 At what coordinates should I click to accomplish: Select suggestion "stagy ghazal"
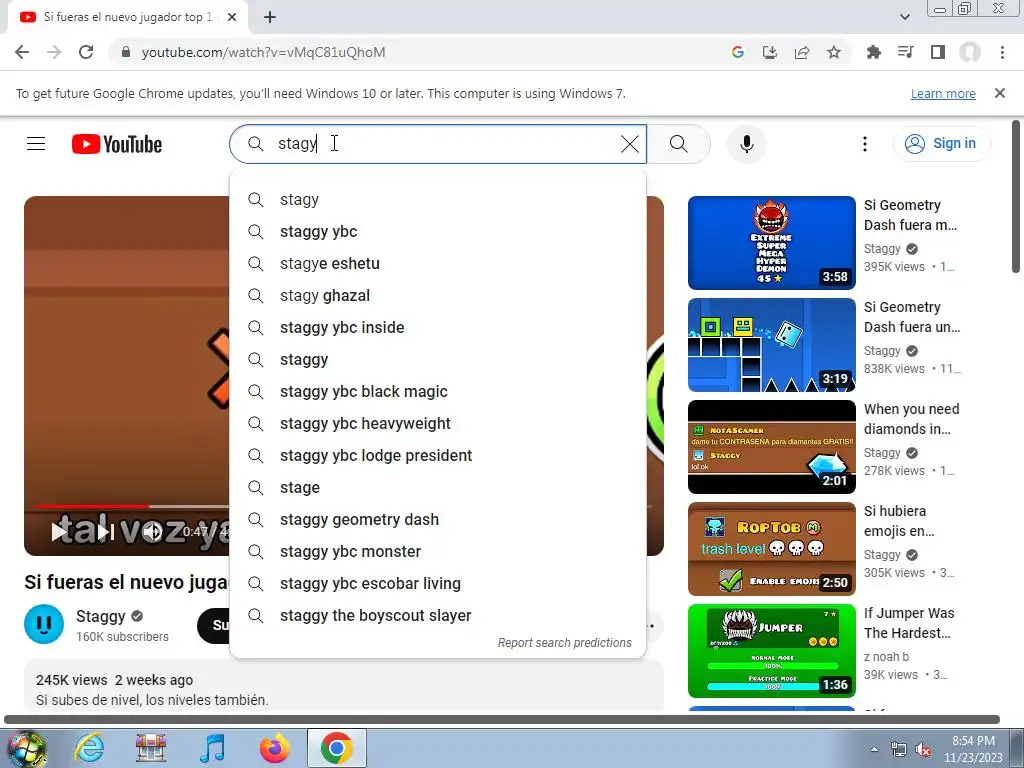pos(438,296)
